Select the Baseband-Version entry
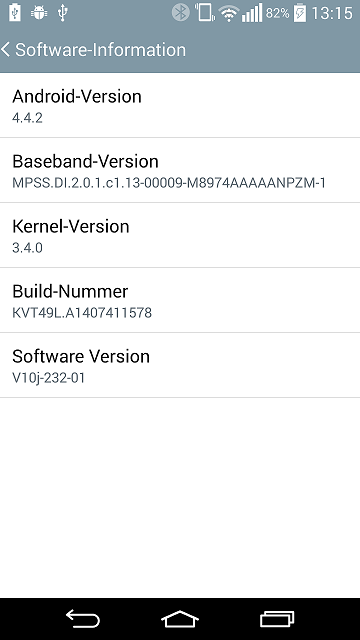 point(180,170)
